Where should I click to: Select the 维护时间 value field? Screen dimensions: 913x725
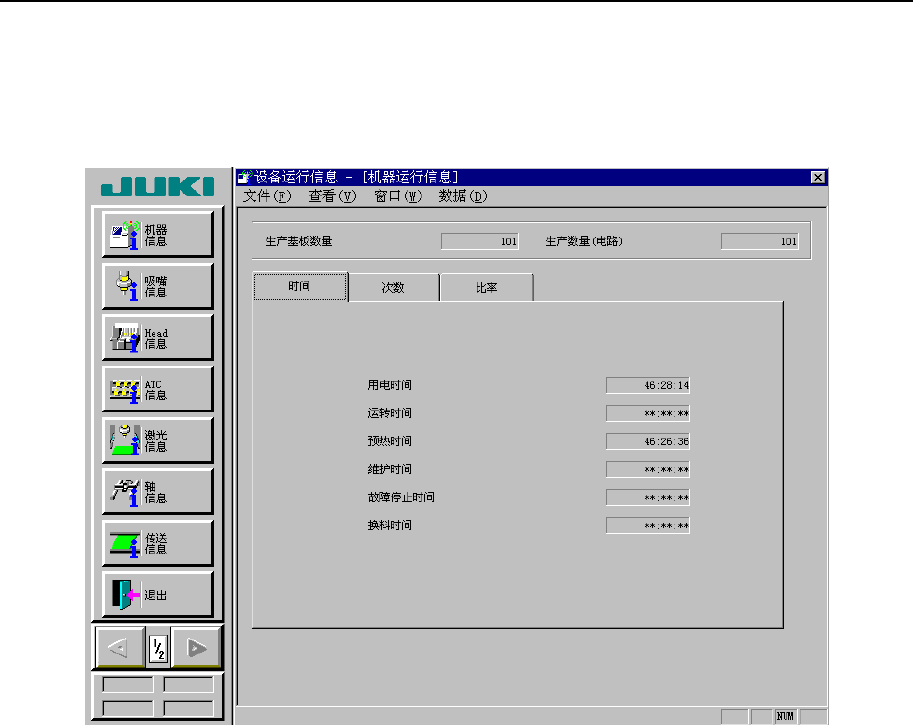(647, 469)
